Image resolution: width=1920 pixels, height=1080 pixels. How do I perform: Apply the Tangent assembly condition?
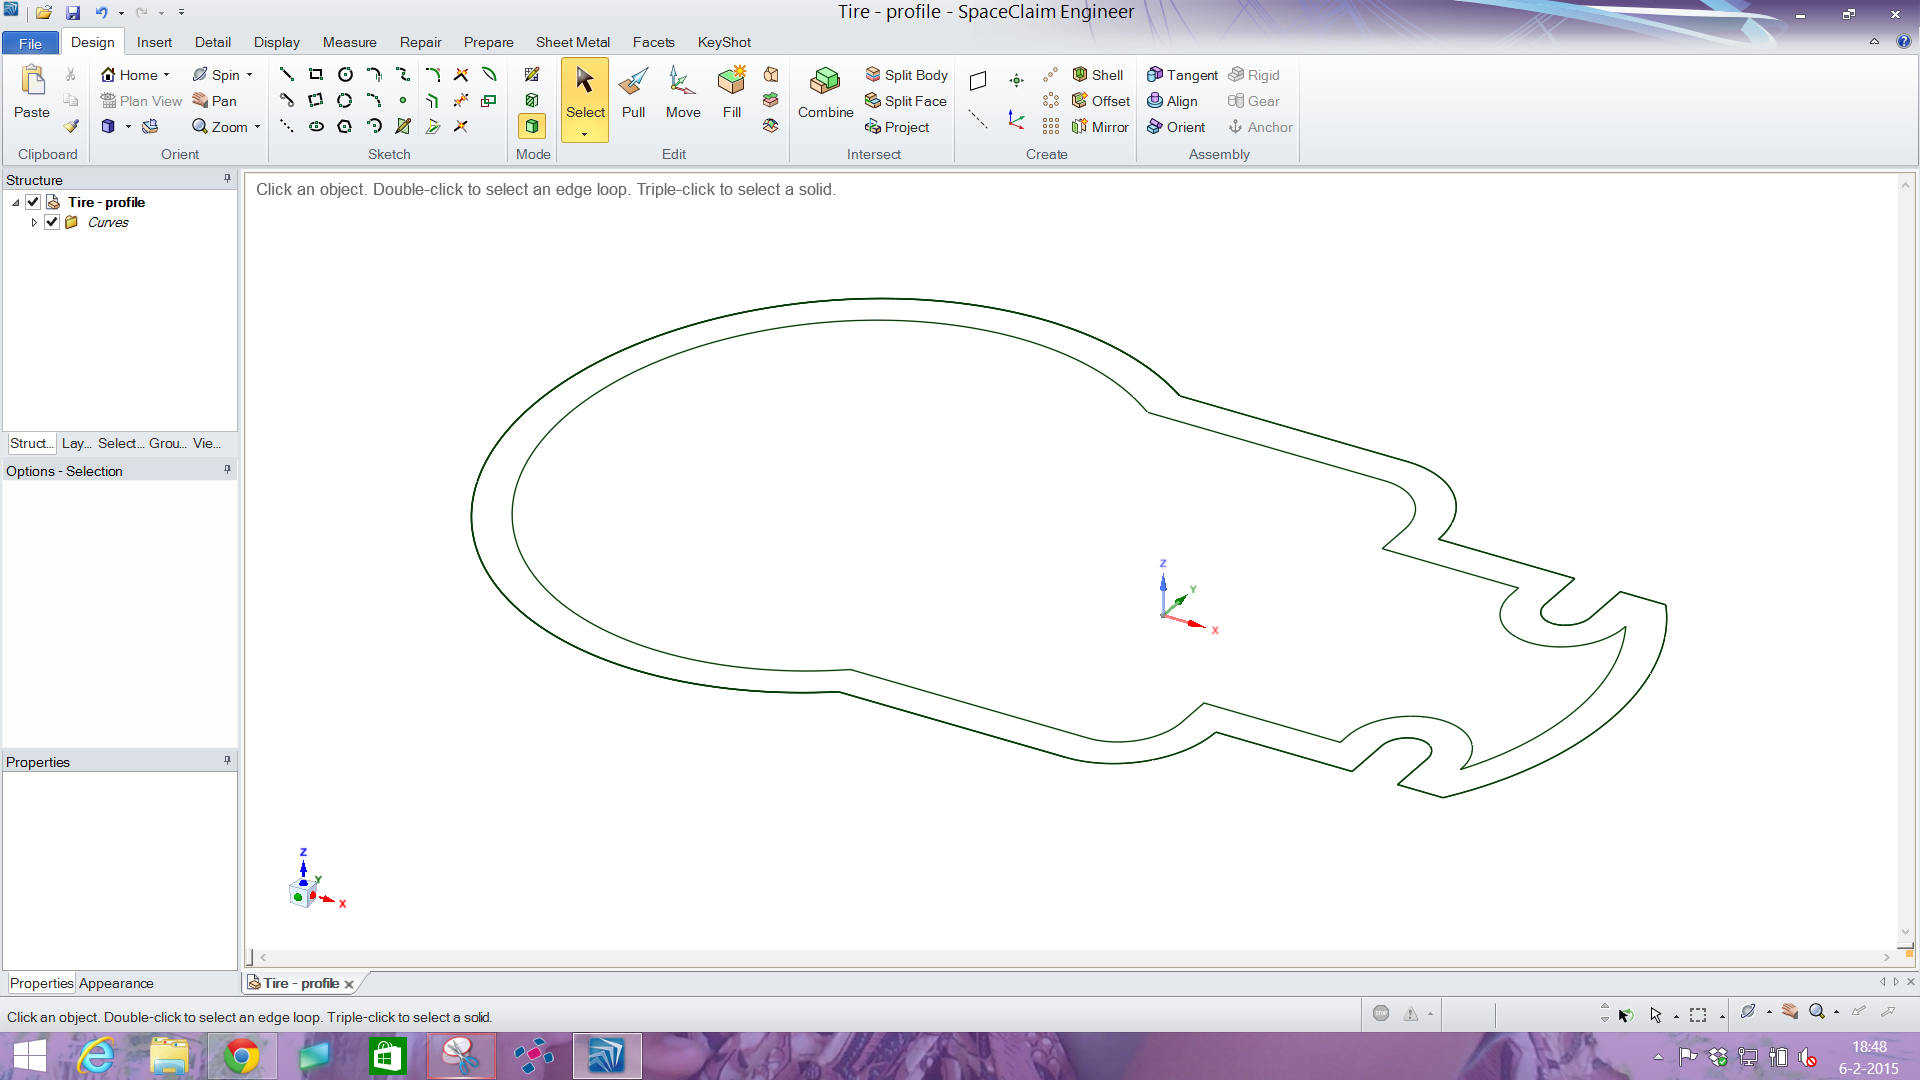(x=1182, y=75)
